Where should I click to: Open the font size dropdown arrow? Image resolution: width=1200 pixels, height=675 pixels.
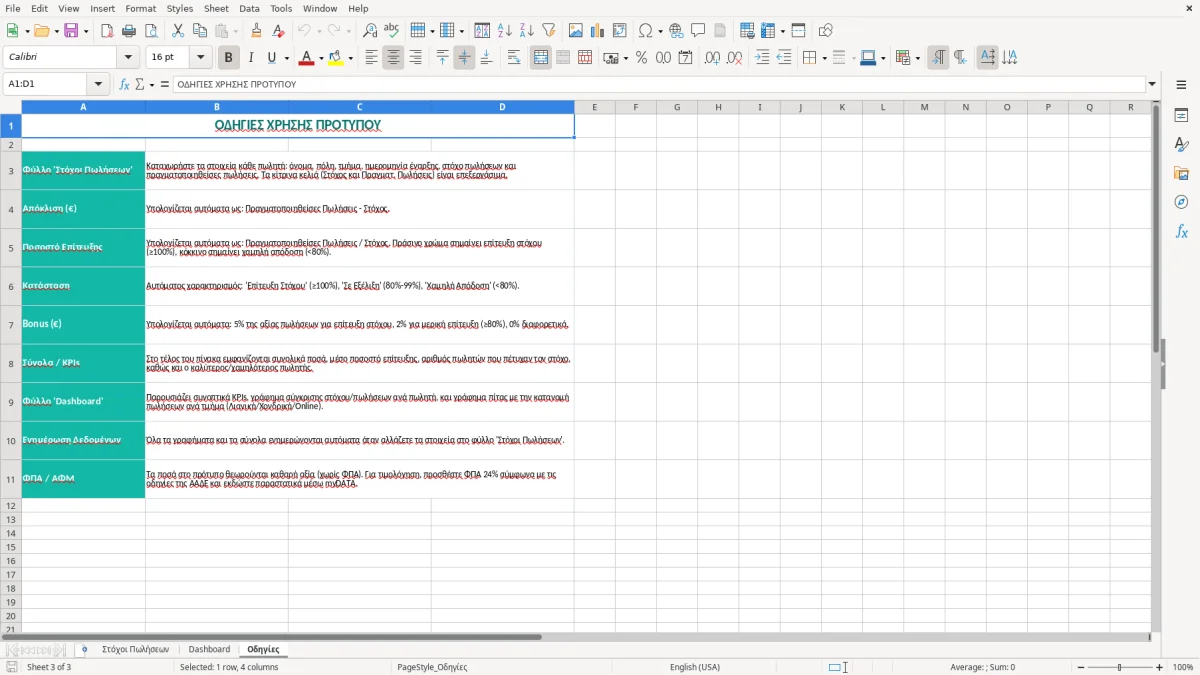[201, 58]
